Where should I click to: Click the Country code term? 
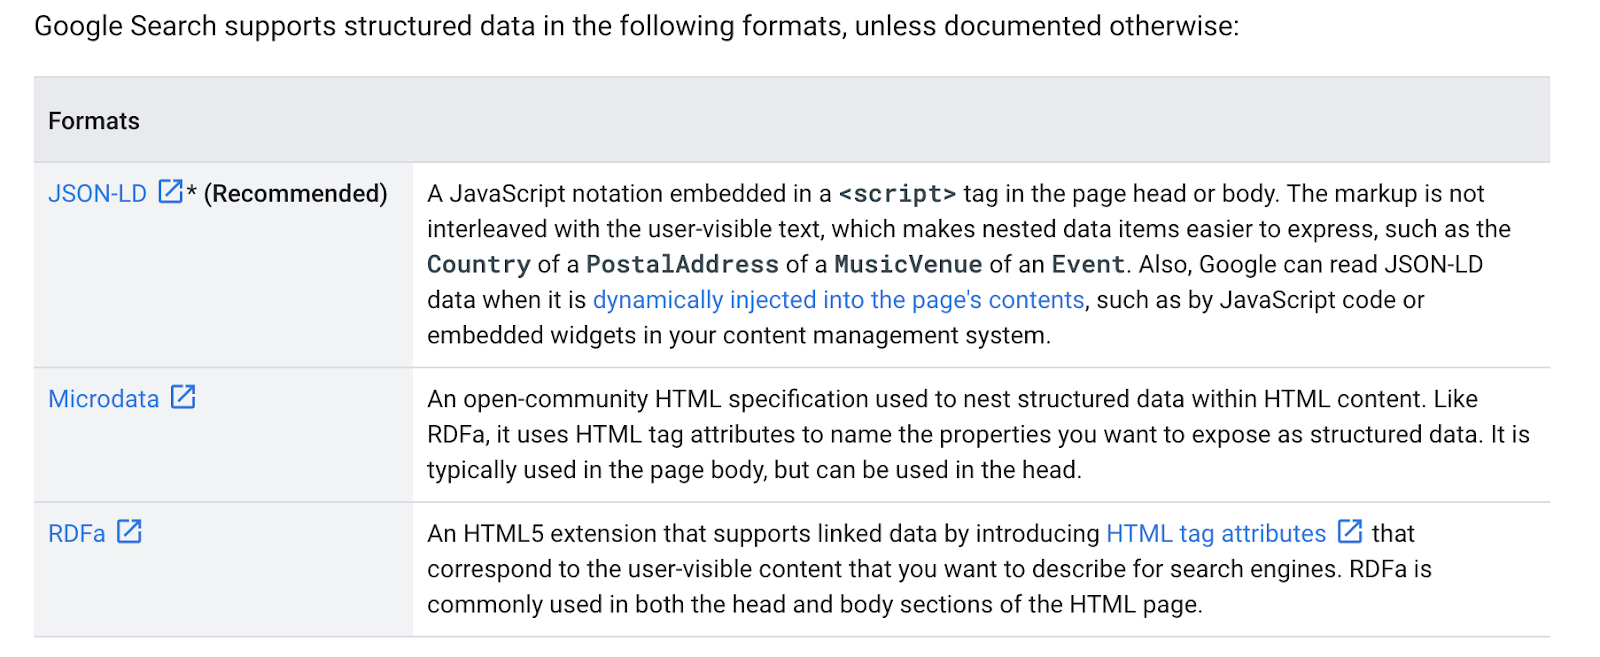(479, 264)
